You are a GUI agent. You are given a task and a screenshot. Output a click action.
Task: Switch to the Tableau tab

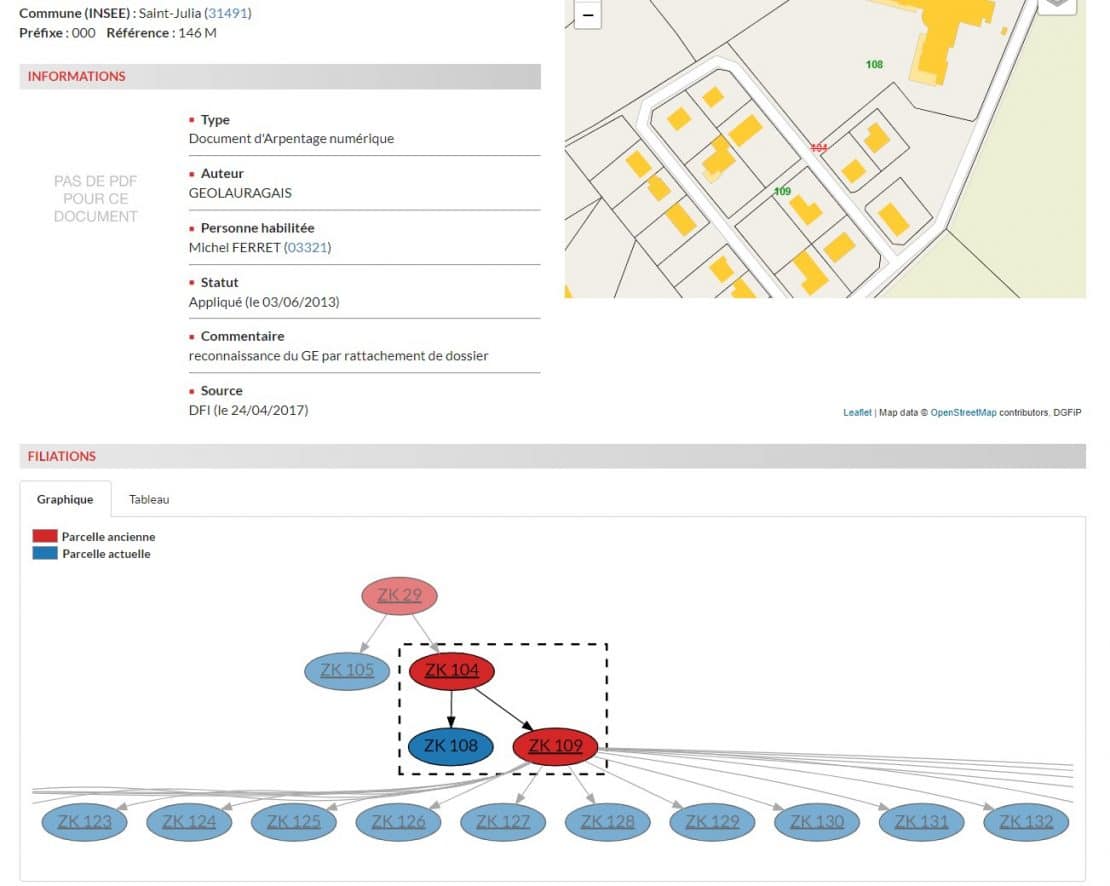149,499
